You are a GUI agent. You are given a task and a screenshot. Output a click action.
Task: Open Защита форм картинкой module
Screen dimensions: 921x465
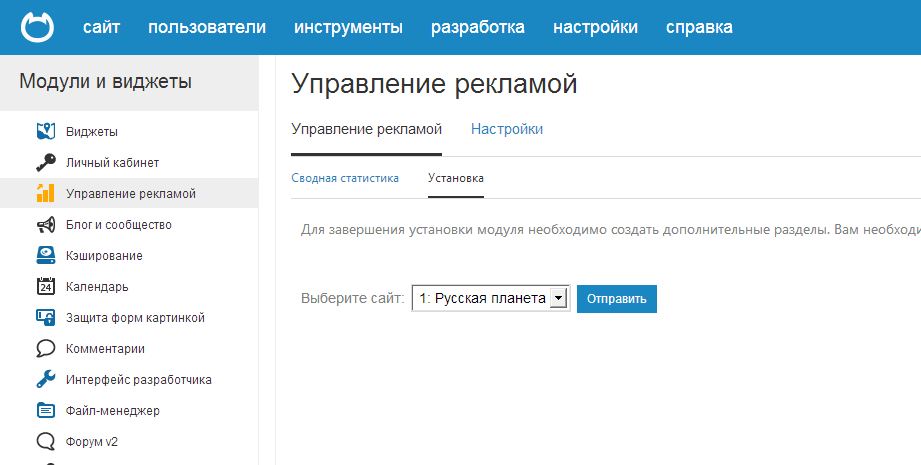[135, 318]
